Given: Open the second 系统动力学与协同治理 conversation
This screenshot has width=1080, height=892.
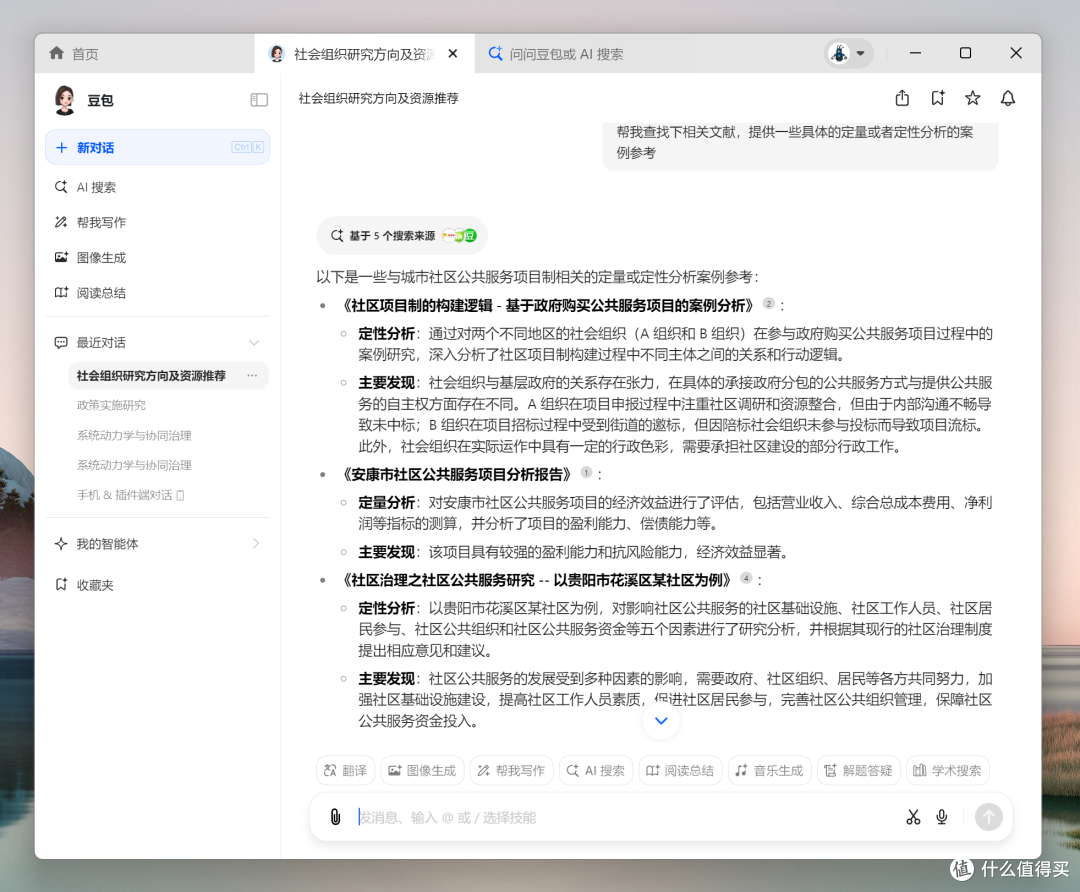Looking at the screenshot, I should [134, 465].
